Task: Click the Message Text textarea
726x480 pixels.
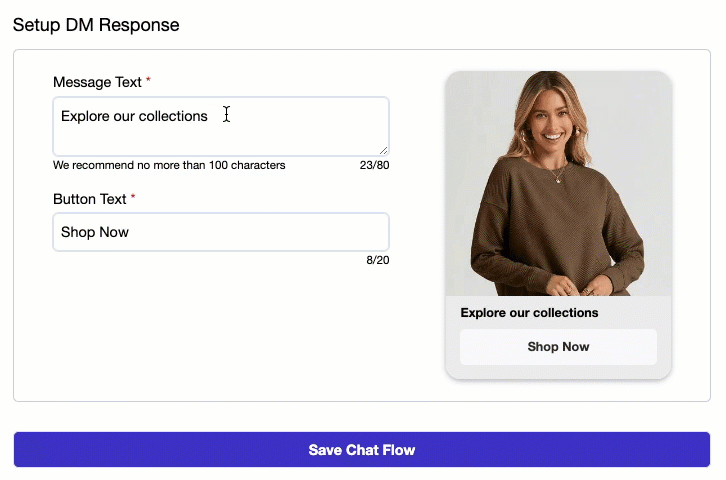Action: (220, 126)
